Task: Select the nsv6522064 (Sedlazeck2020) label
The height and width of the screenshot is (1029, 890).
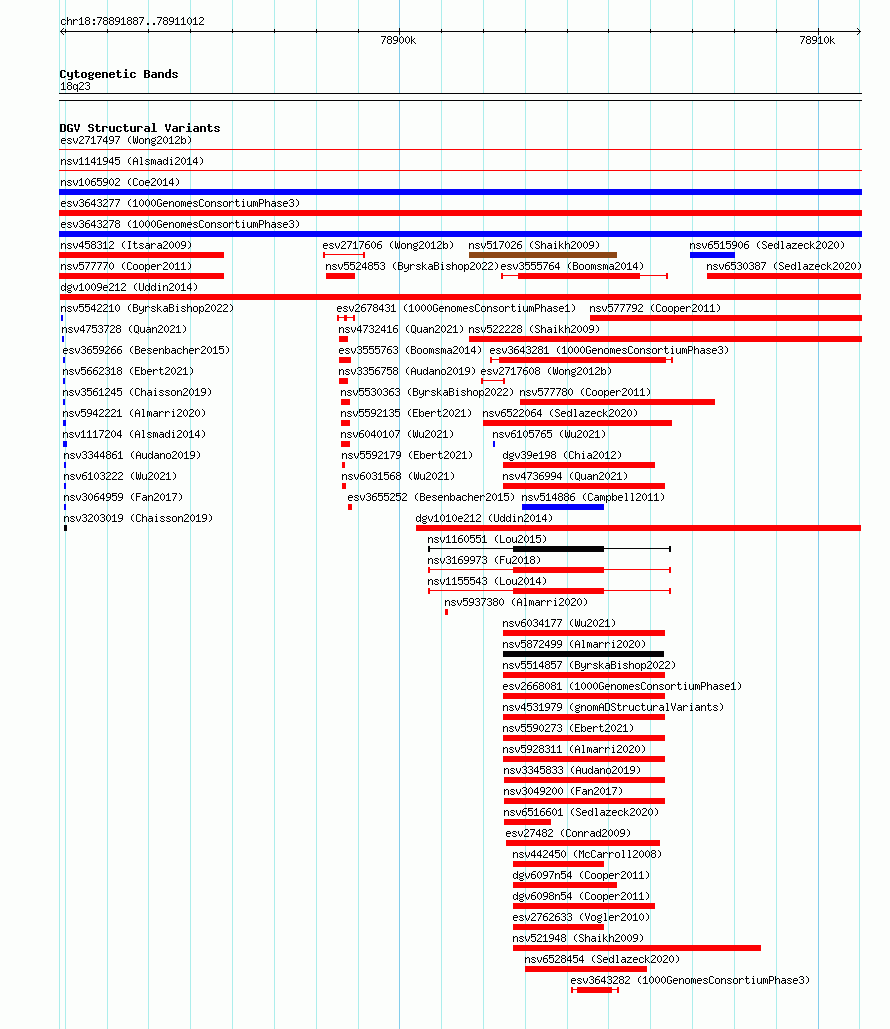Action: pyautogui.click(x=560, y=413)
